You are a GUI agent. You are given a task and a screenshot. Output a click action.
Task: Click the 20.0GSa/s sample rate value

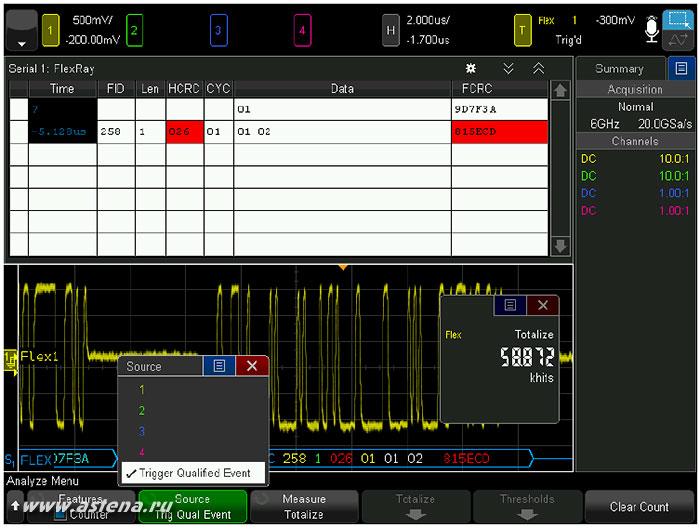[665, 124]
